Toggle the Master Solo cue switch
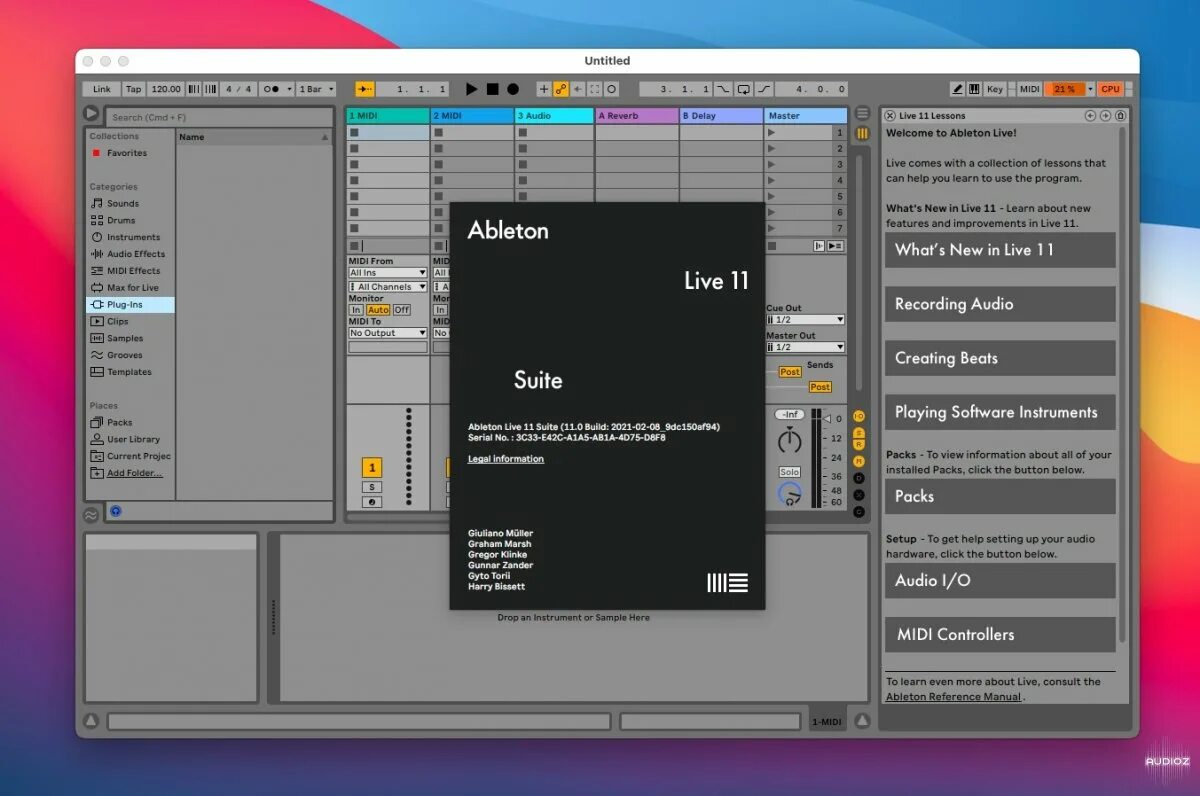1200x796 pixels. tap(790, 472)
